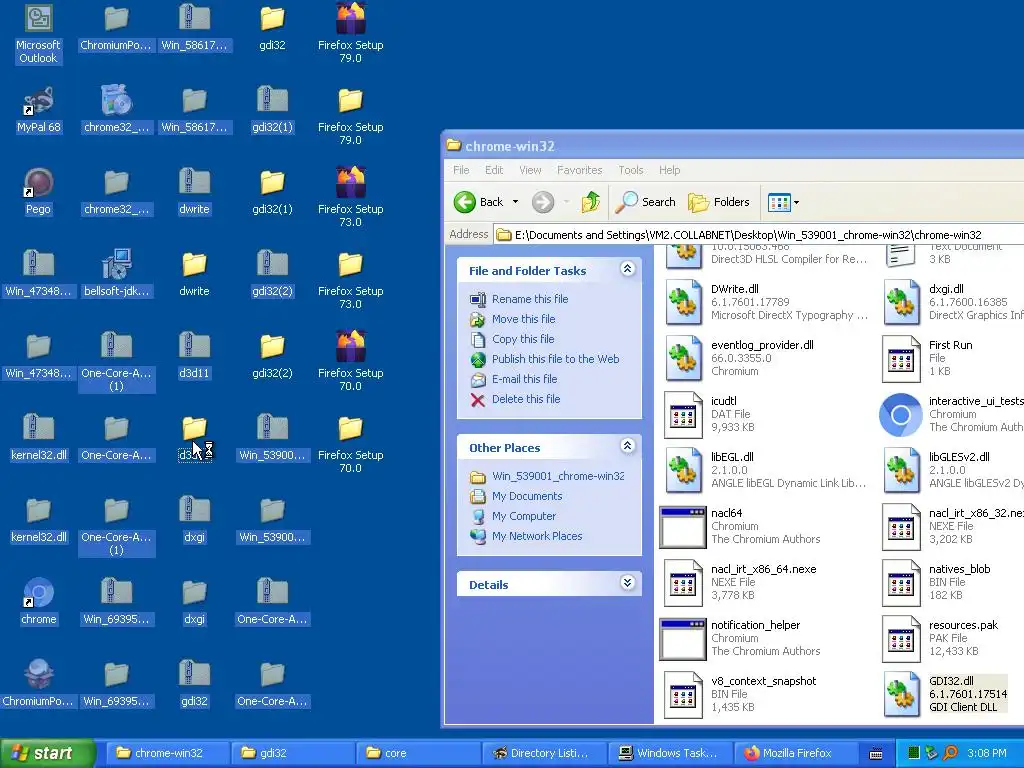Image resolution: width=1024 pixels, height=768 pixels.
Task: Switch to Mozilla Firefox taskbar item
Action: 796,754
